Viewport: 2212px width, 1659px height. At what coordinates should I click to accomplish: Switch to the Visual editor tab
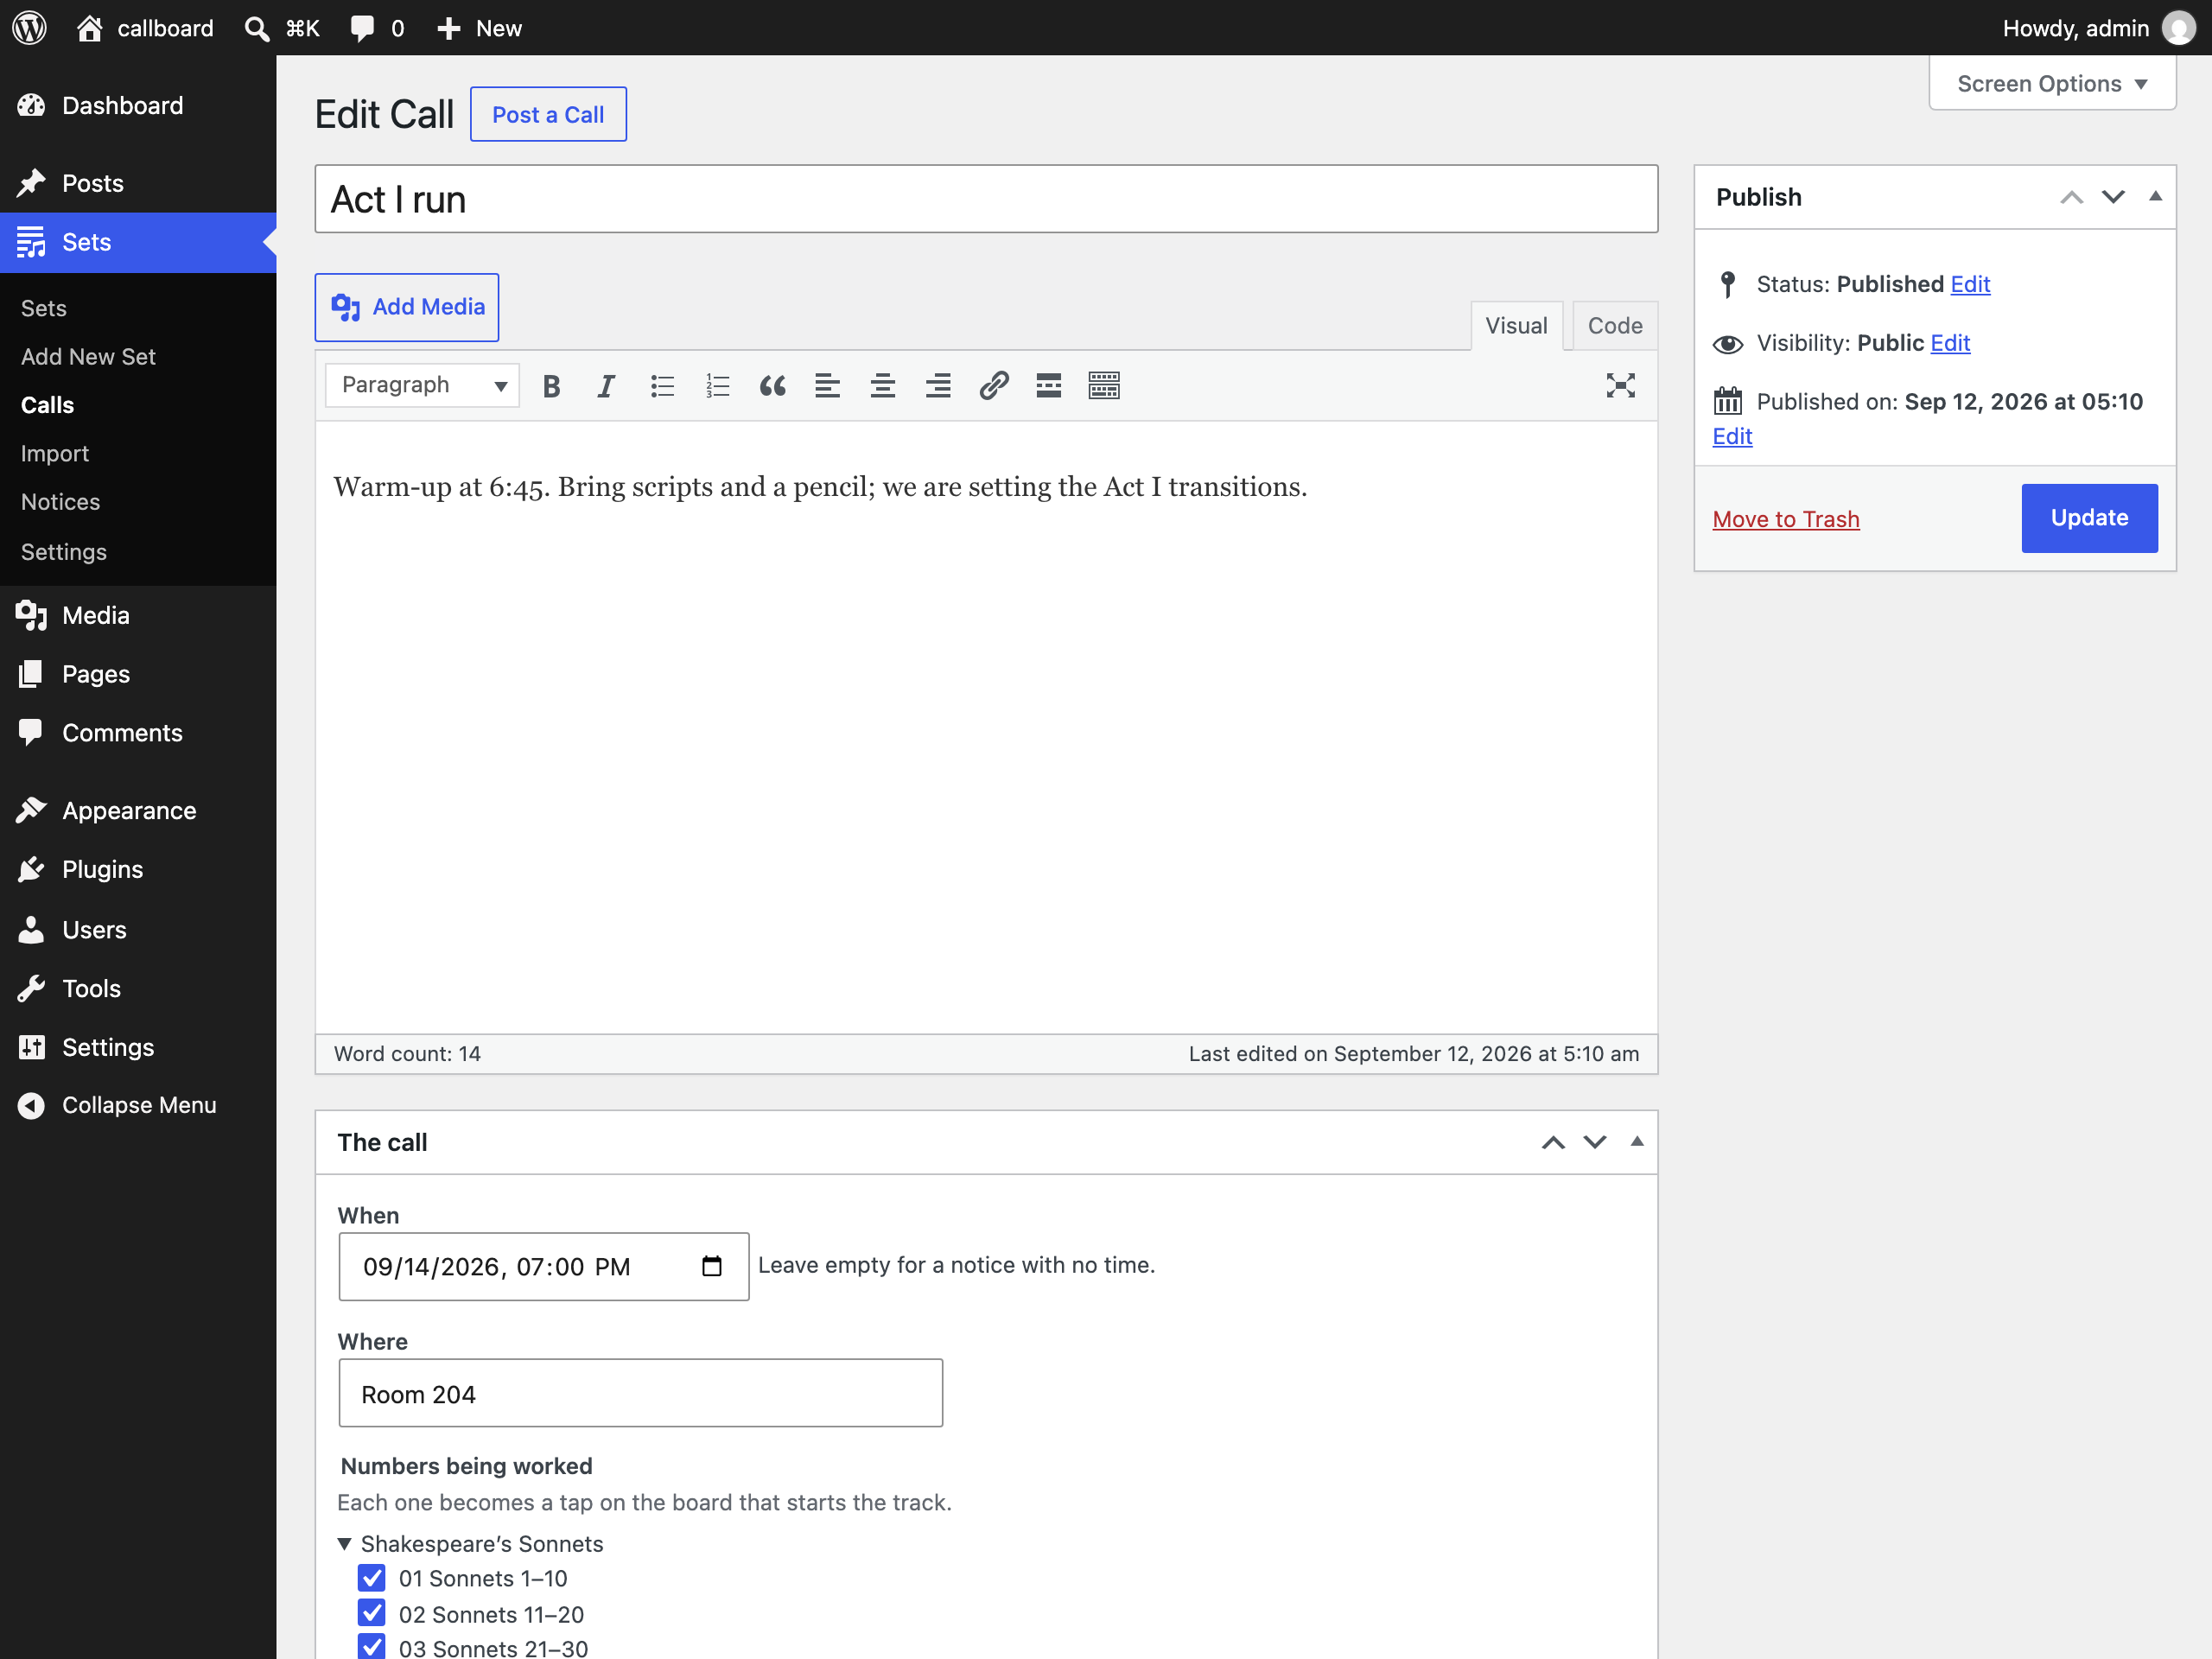tap(1516, 326)
